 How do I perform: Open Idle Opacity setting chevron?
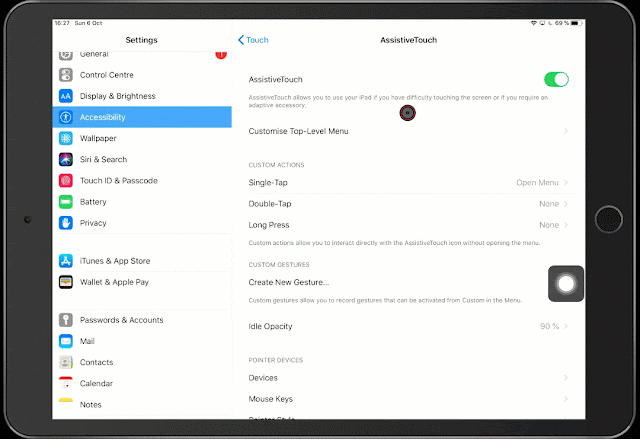(x=566, y=326)
